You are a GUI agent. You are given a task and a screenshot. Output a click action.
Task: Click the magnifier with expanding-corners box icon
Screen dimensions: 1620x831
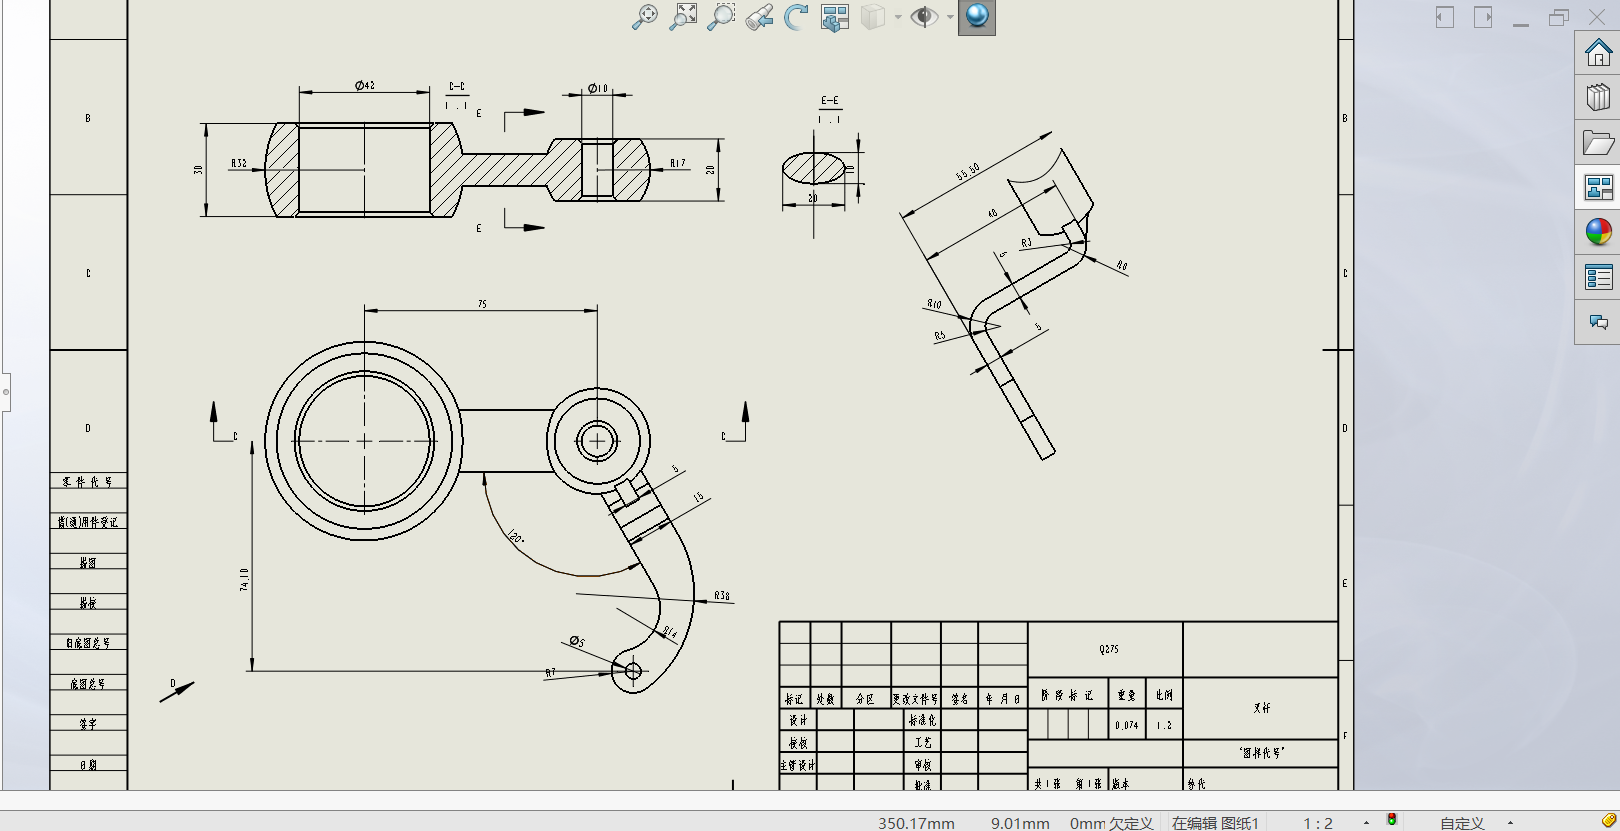(683, 17)
